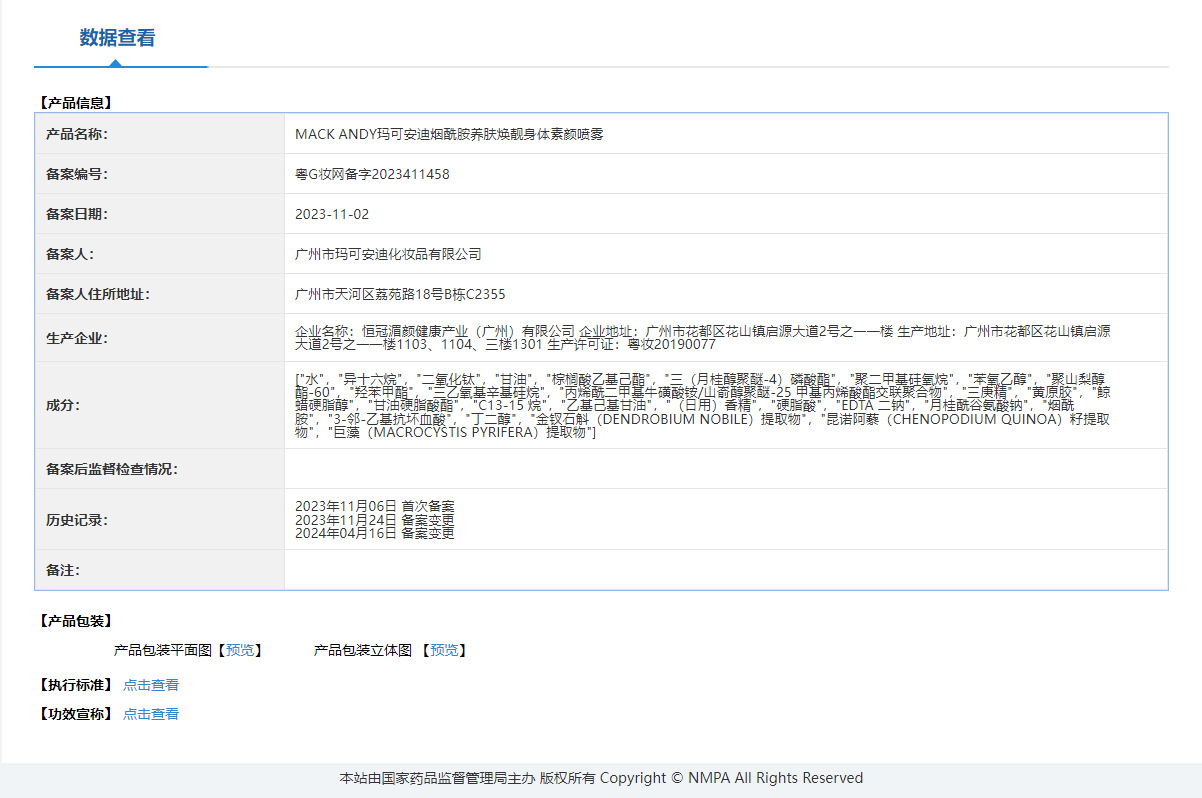Click the 备案人 row label
The image size is (1202, 798).
point(70,254)
